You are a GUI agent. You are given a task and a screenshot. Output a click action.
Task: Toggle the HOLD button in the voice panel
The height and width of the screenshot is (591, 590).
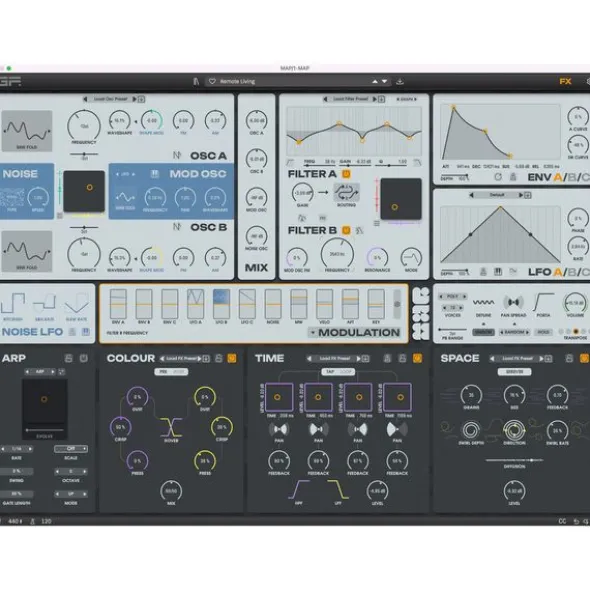[543, 332]
